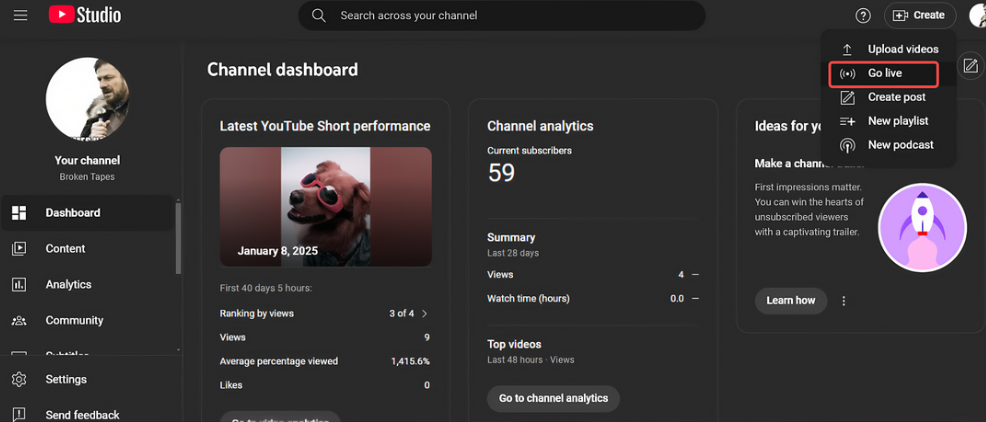This screenshot has height=422, width=986.
Task: Open the three-dot menu beside Learn how
Action: pos(844,301)
